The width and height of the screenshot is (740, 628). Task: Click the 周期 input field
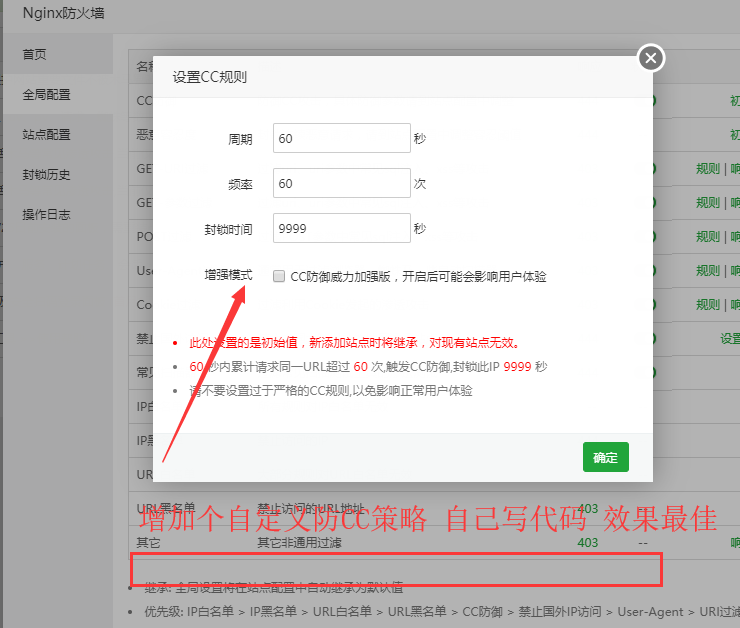342,138
